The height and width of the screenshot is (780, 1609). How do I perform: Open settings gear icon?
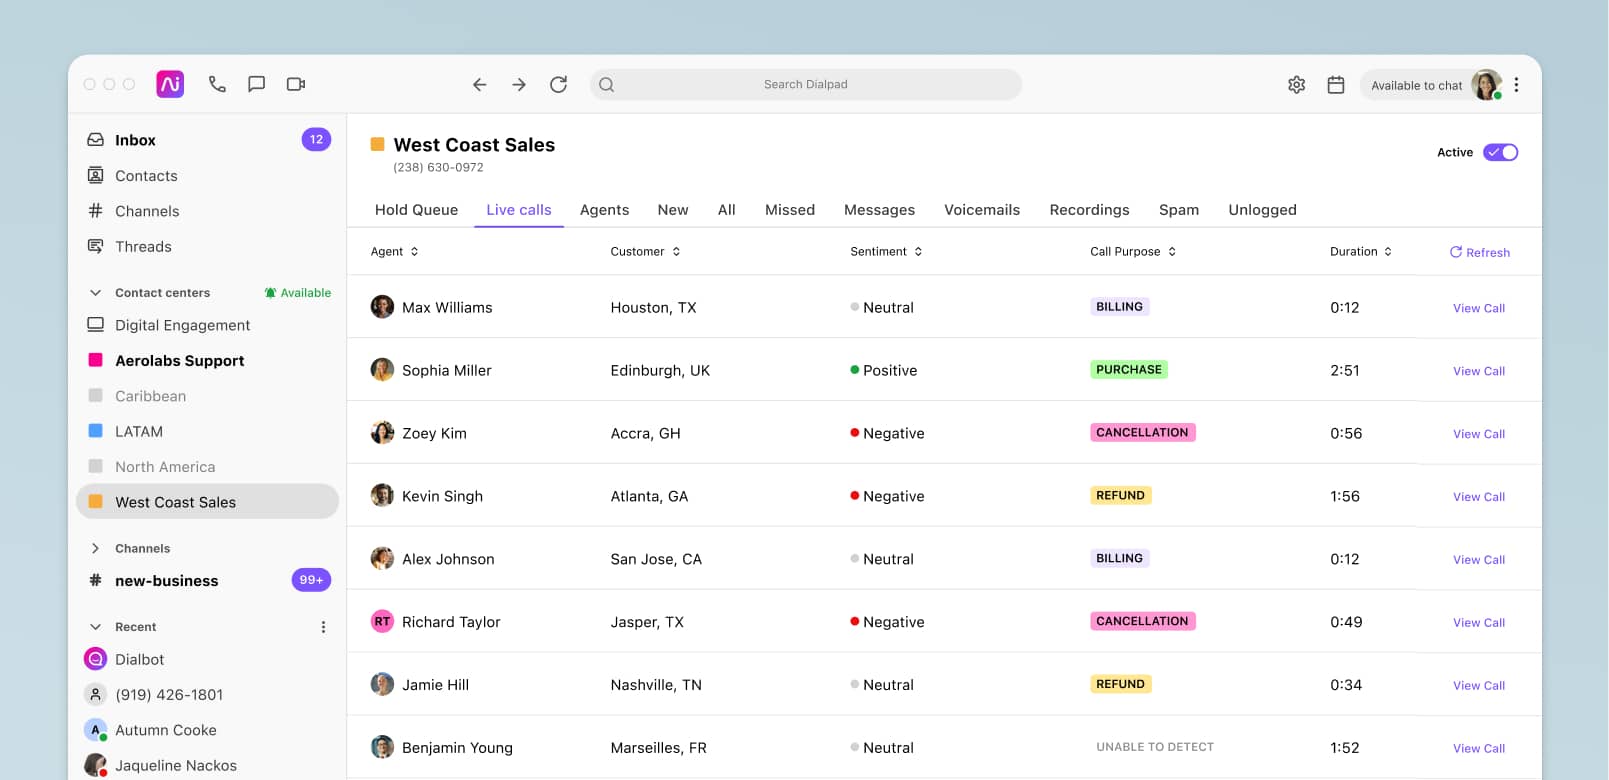(1296, 85)
